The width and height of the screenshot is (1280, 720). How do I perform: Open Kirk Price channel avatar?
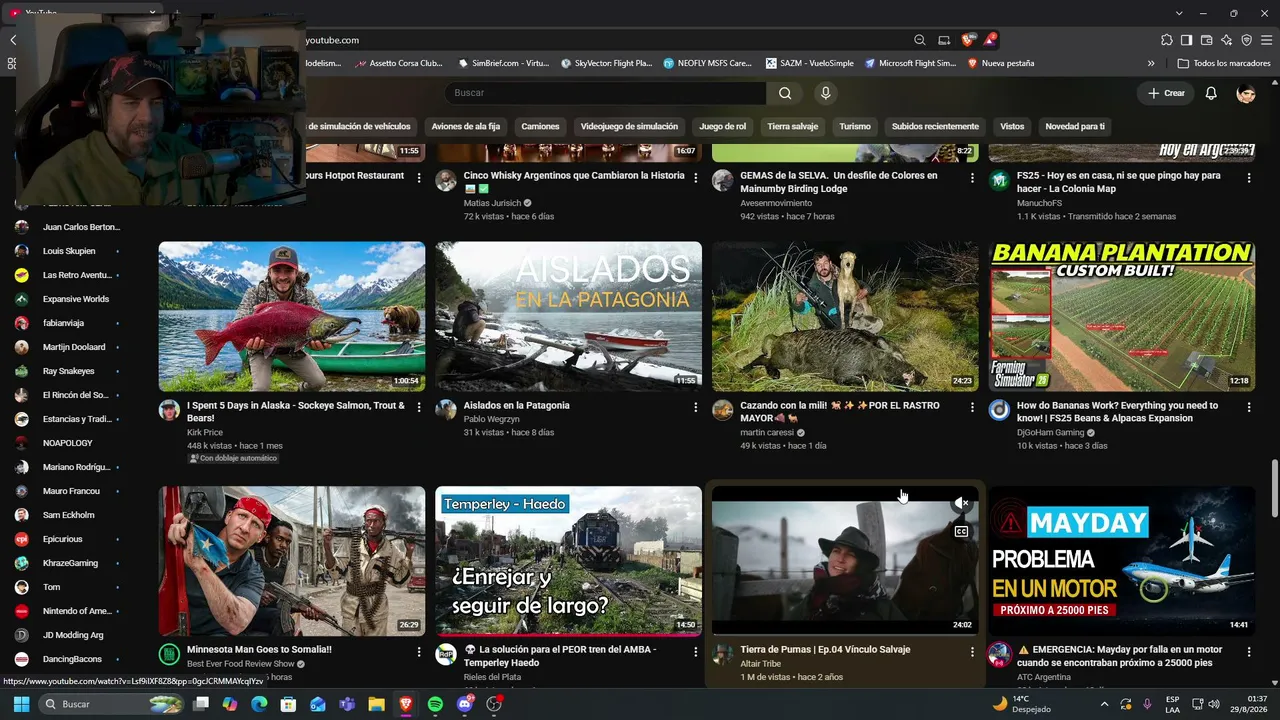pyautogui.click(x=170, y=410)
